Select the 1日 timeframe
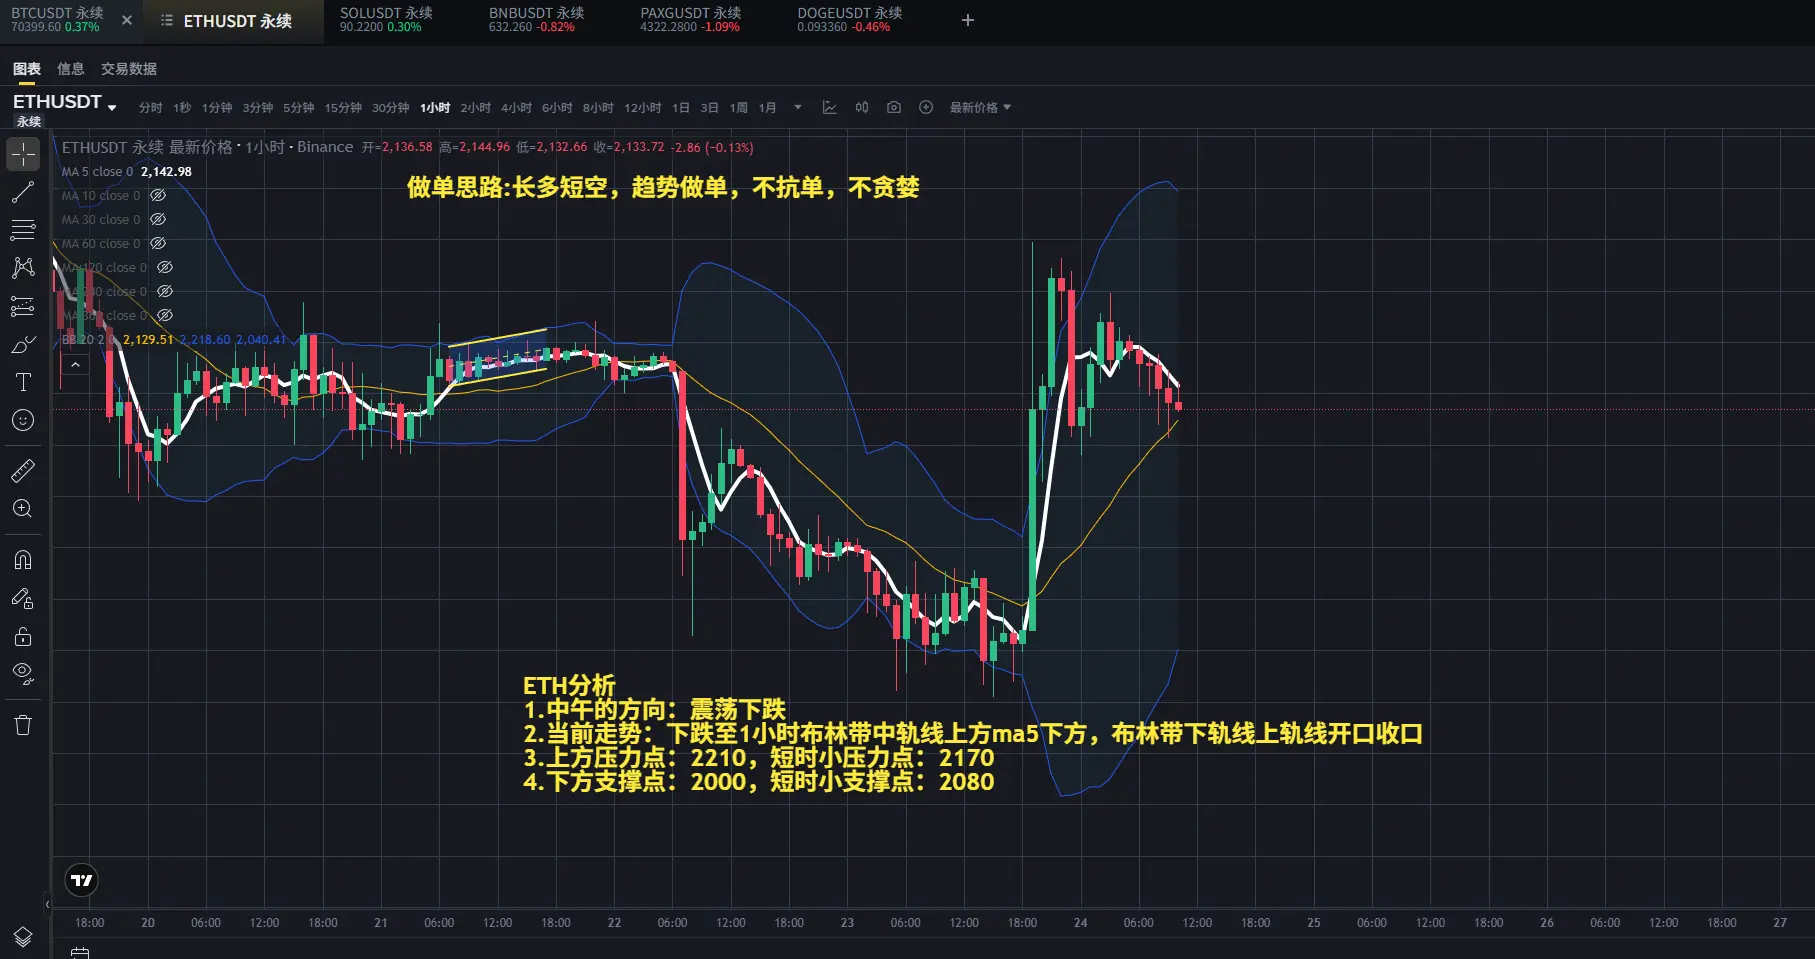 pyautogui.click(x=681, y=108)
